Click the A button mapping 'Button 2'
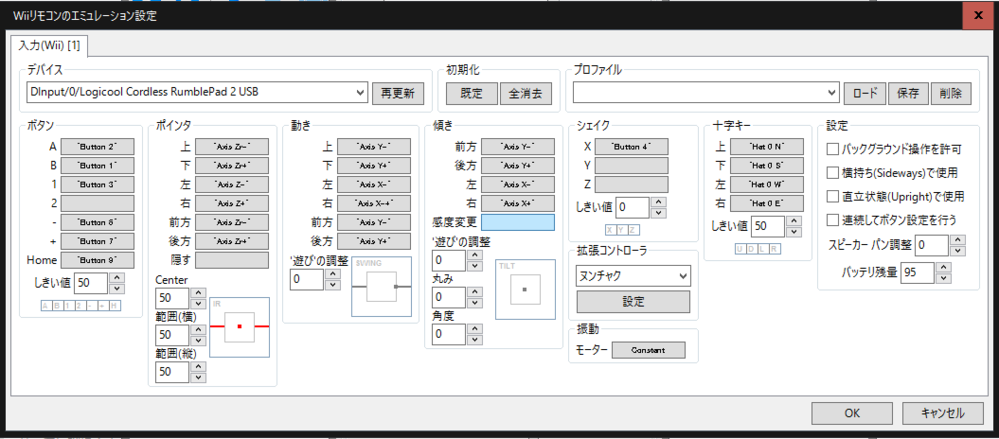Image resolution: width=999 pixels, height=439 pixels. (x=97, y=147)
